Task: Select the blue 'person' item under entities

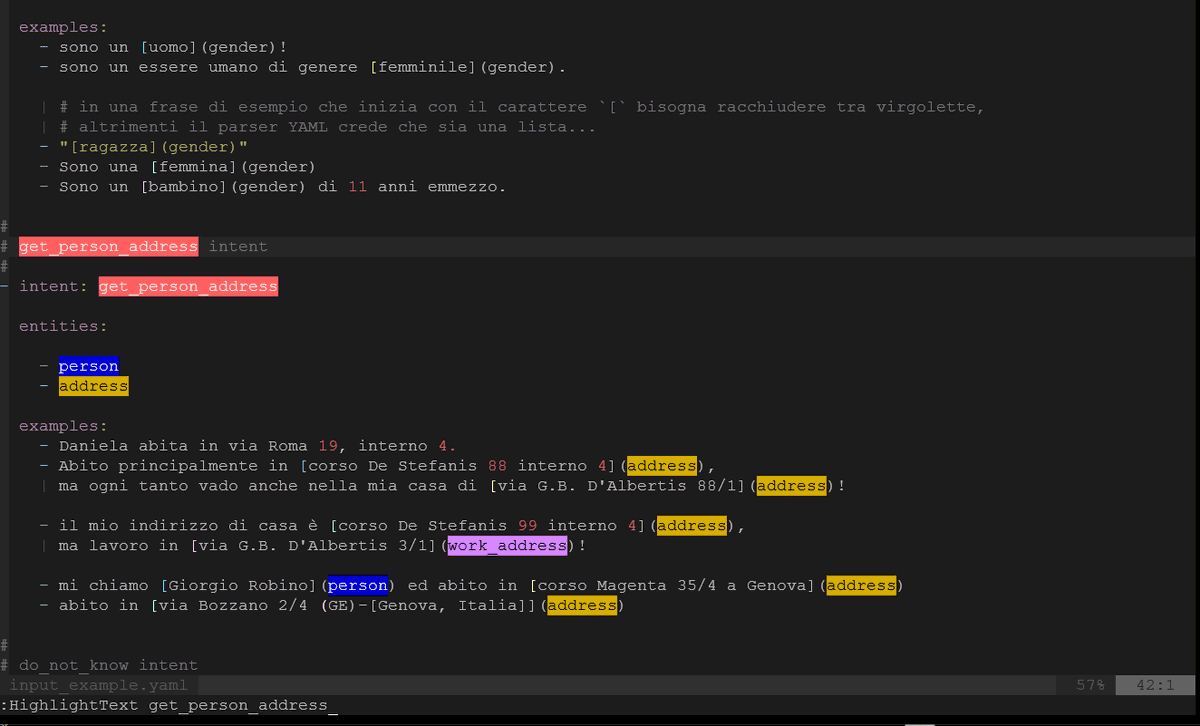Action: click(88, 366)
